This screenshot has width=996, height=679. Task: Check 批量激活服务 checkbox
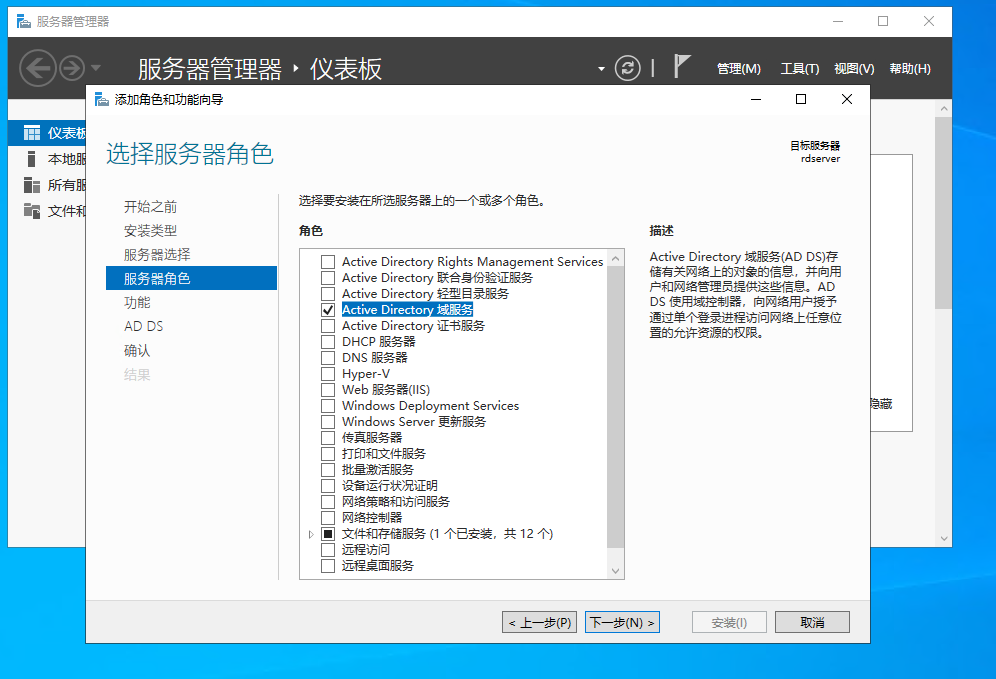328,469
